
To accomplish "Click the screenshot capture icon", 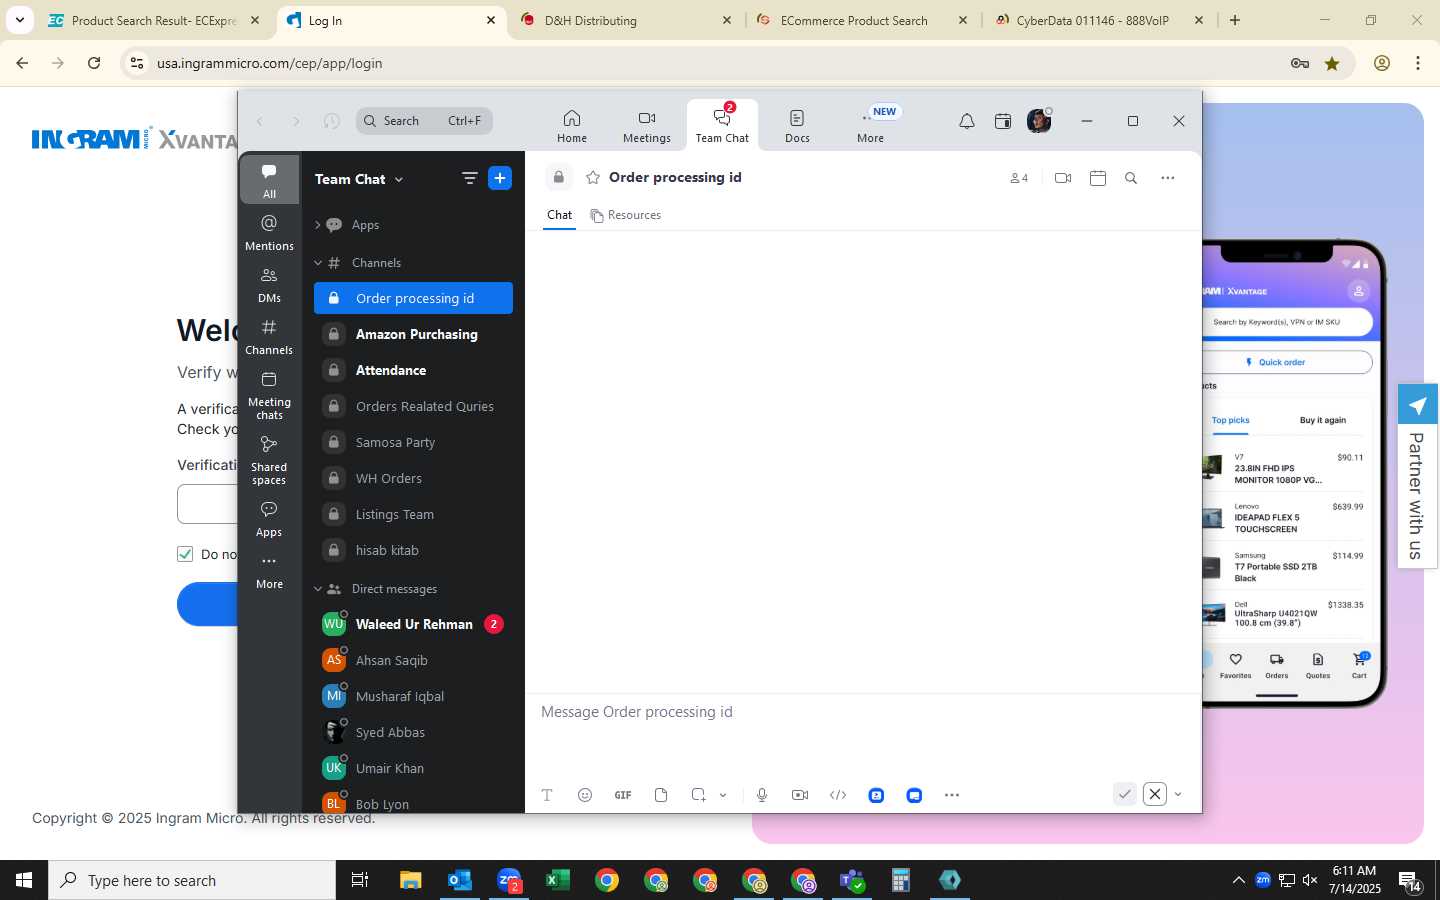I will [x=699, y=795].
